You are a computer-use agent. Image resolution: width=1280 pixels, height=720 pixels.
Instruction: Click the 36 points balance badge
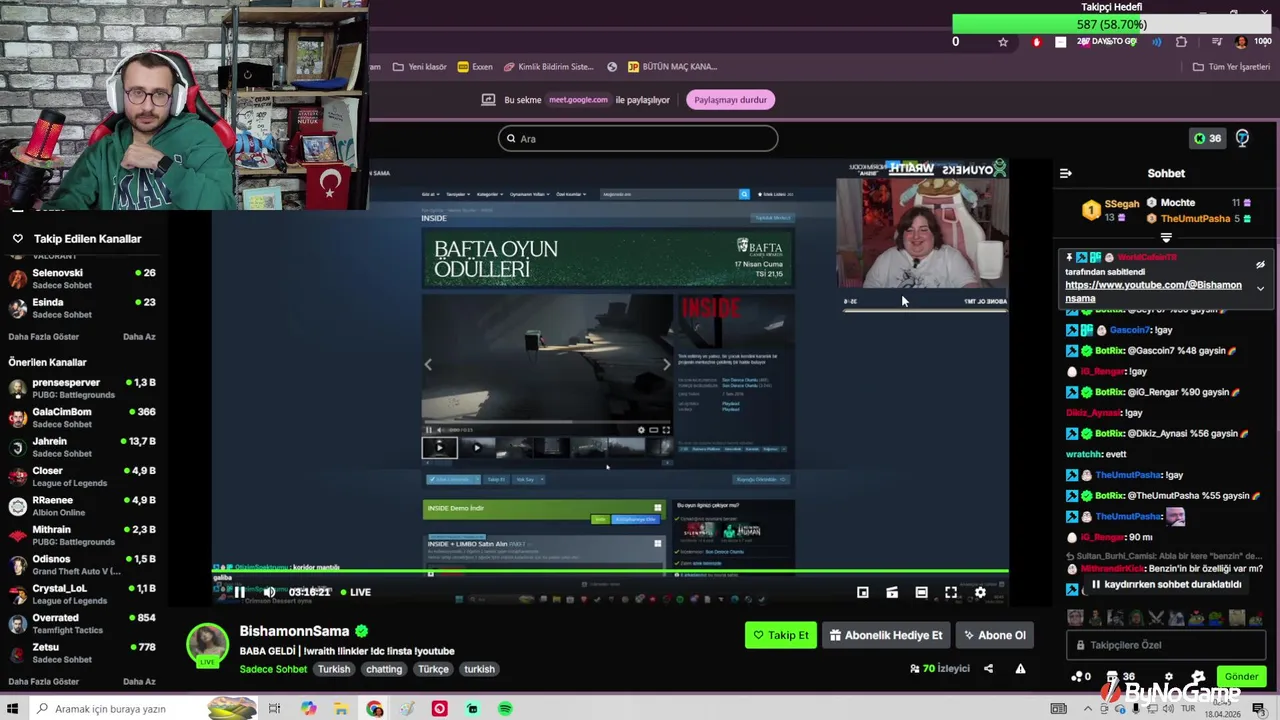[1207, 138]
